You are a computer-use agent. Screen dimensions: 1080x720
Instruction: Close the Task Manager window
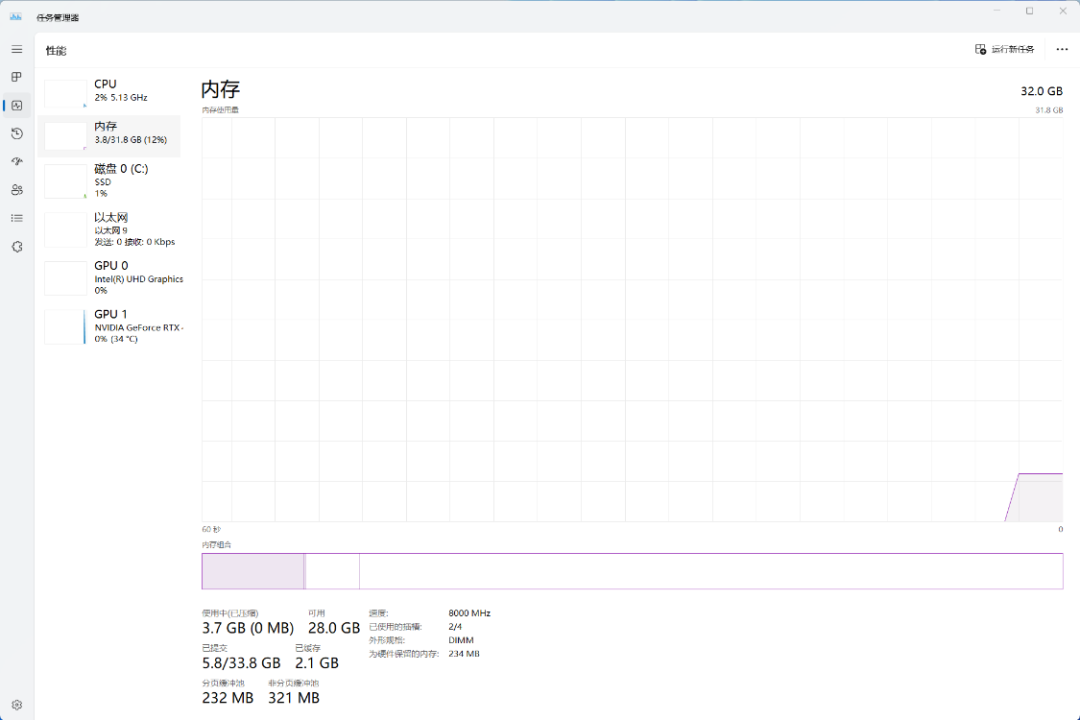[x=1063, y=11]
